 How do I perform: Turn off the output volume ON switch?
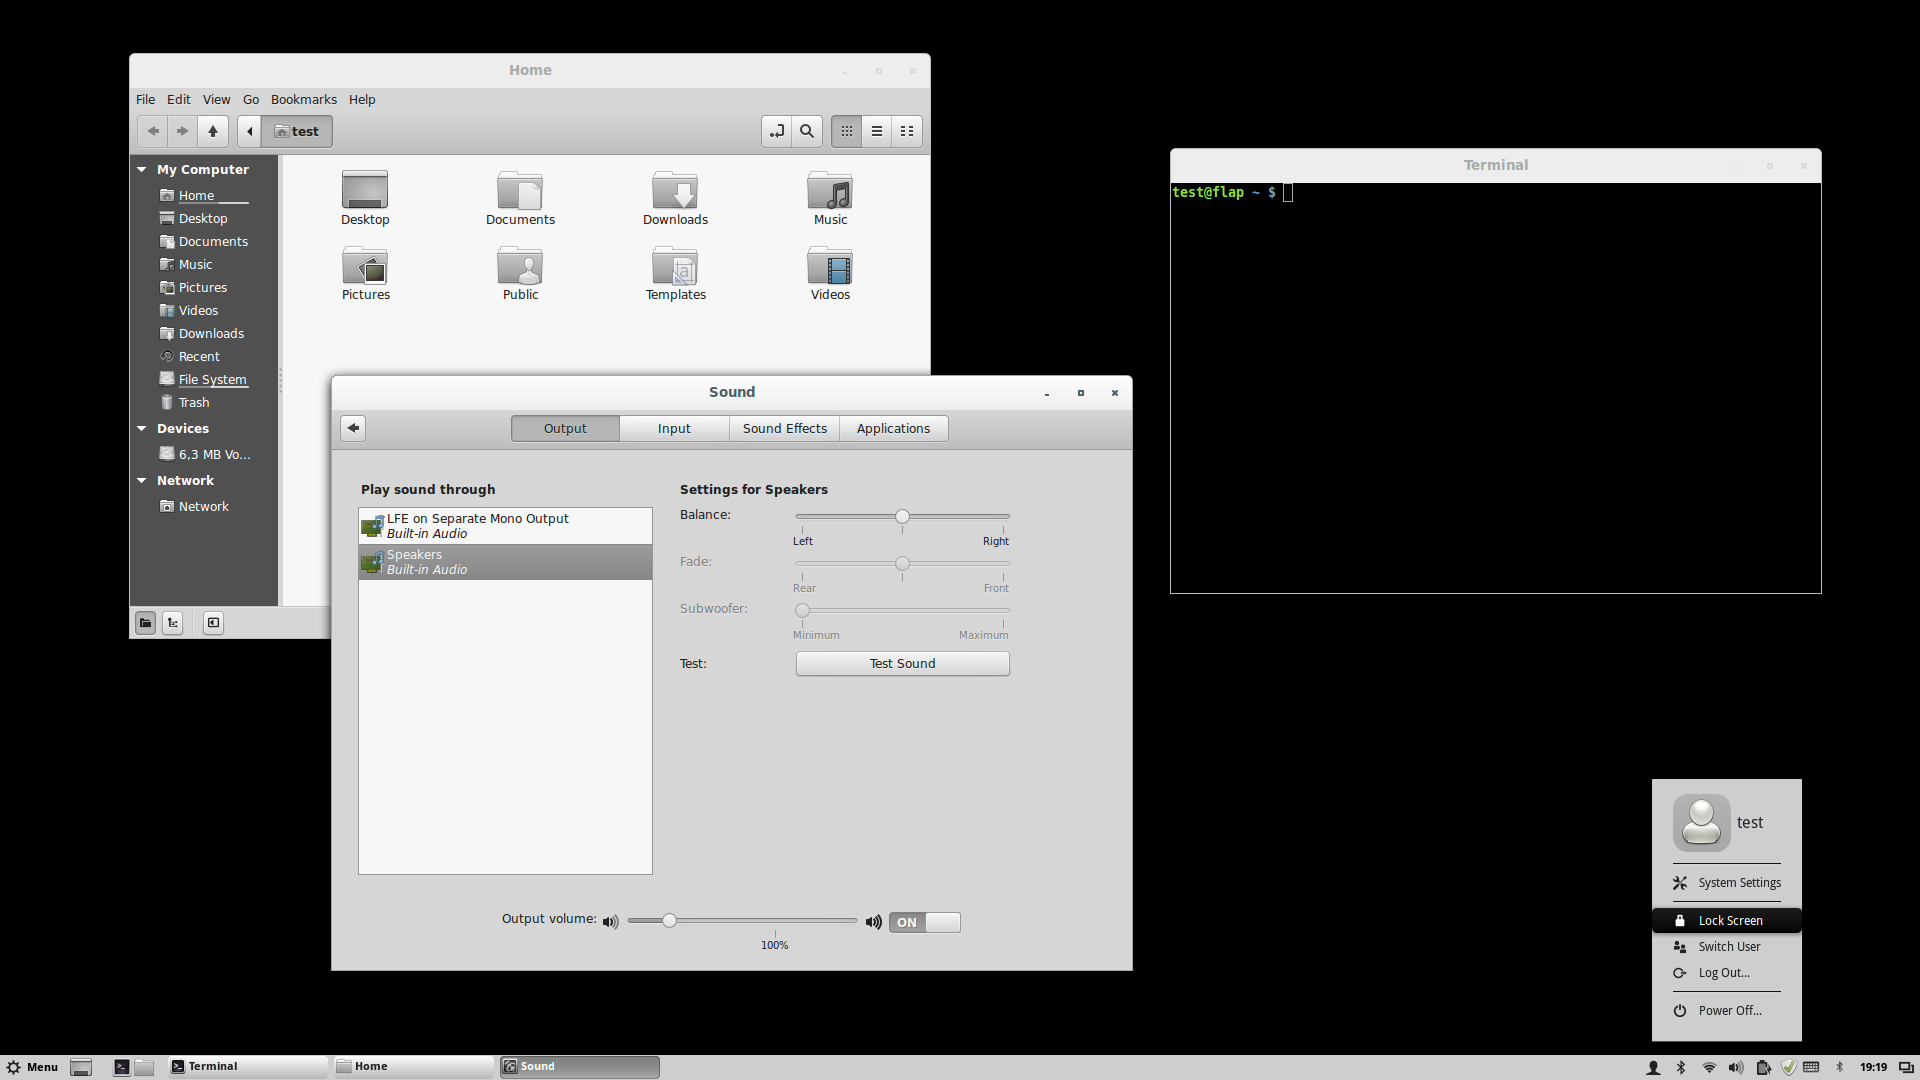[x=924, y=922]
